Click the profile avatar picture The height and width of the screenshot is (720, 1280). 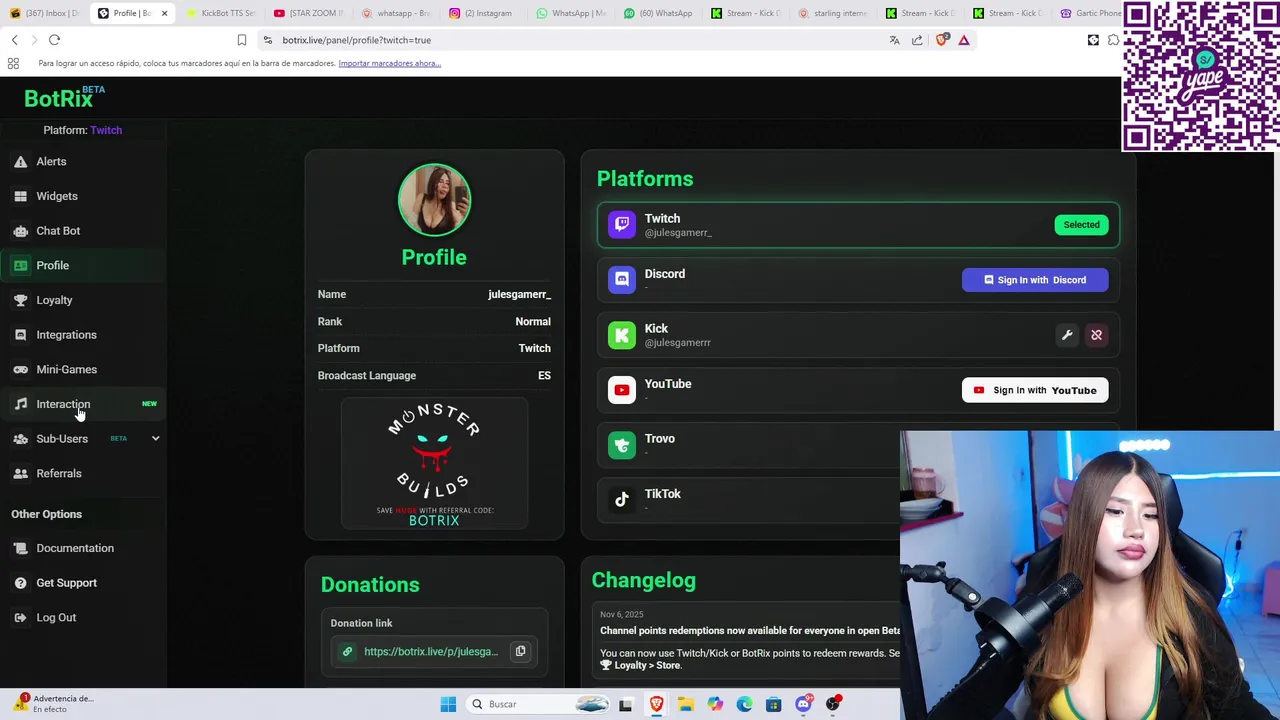click(434, 200)
